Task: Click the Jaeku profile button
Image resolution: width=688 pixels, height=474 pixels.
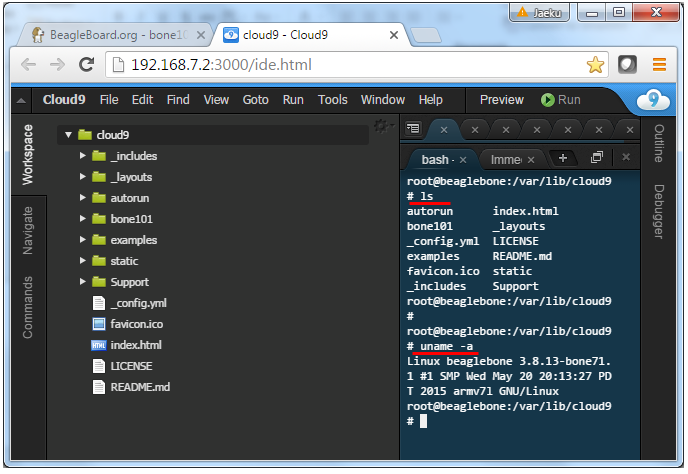Action: [x=539, y=12]
